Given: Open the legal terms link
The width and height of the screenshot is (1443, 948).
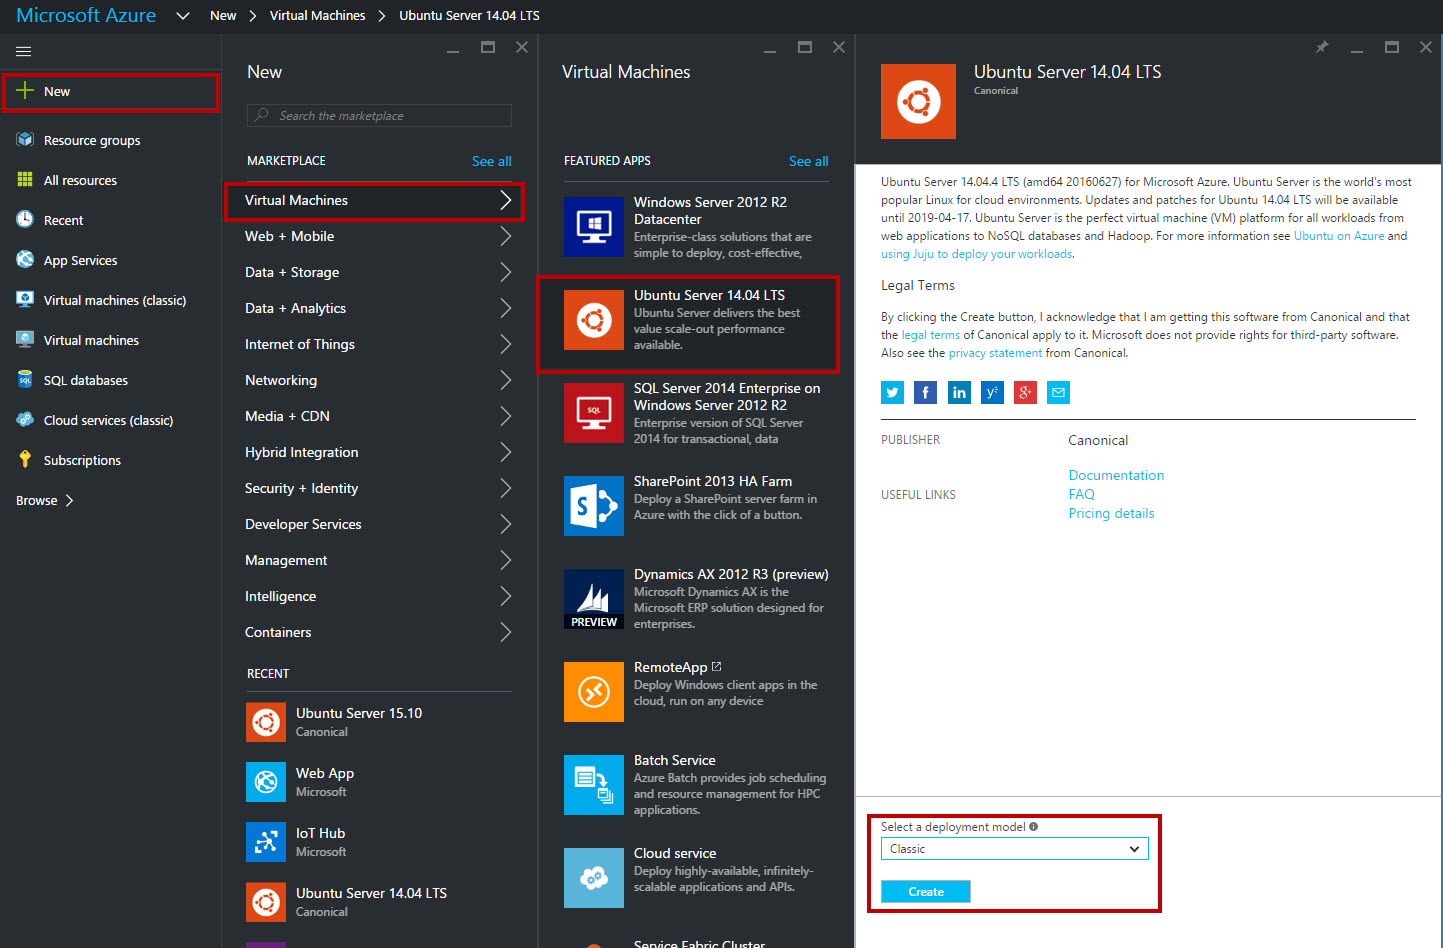Looking at the screenshot, I should (x=930, y=335).
